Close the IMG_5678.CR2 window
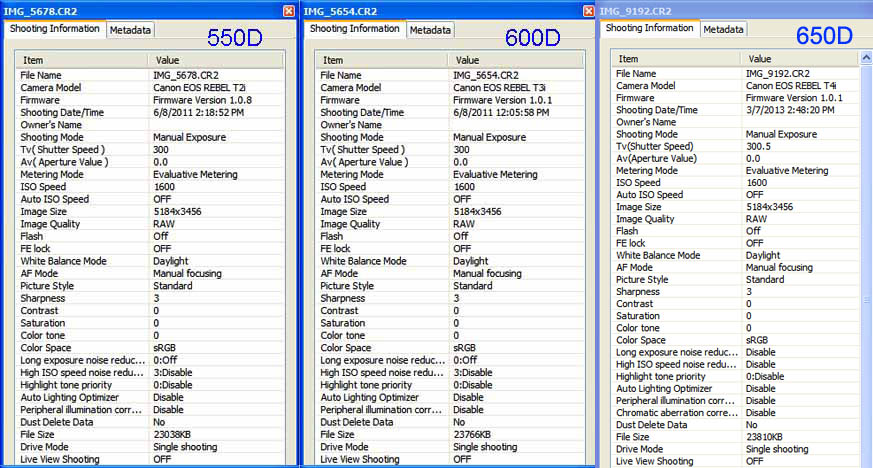Image resolution: width=873 pixels, height=468 pixels. pos(288,11)
